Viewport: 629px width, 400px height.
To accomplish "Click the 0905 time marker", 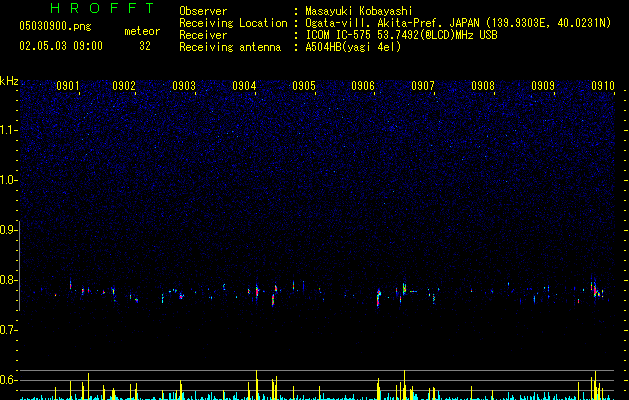I will coord(304,86).
